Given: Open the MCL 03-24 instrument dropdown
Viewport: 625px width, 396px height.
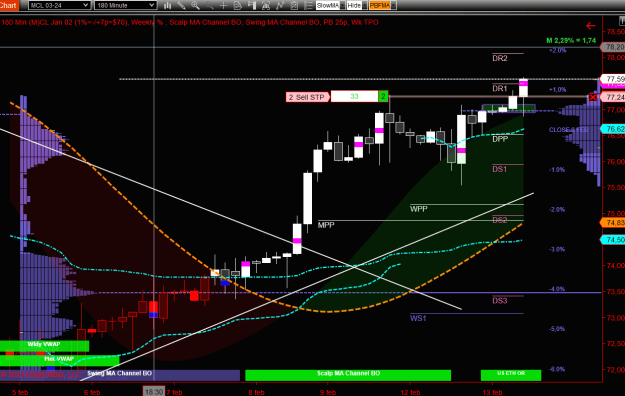Looking at the screenshot, I should point(59,5).
